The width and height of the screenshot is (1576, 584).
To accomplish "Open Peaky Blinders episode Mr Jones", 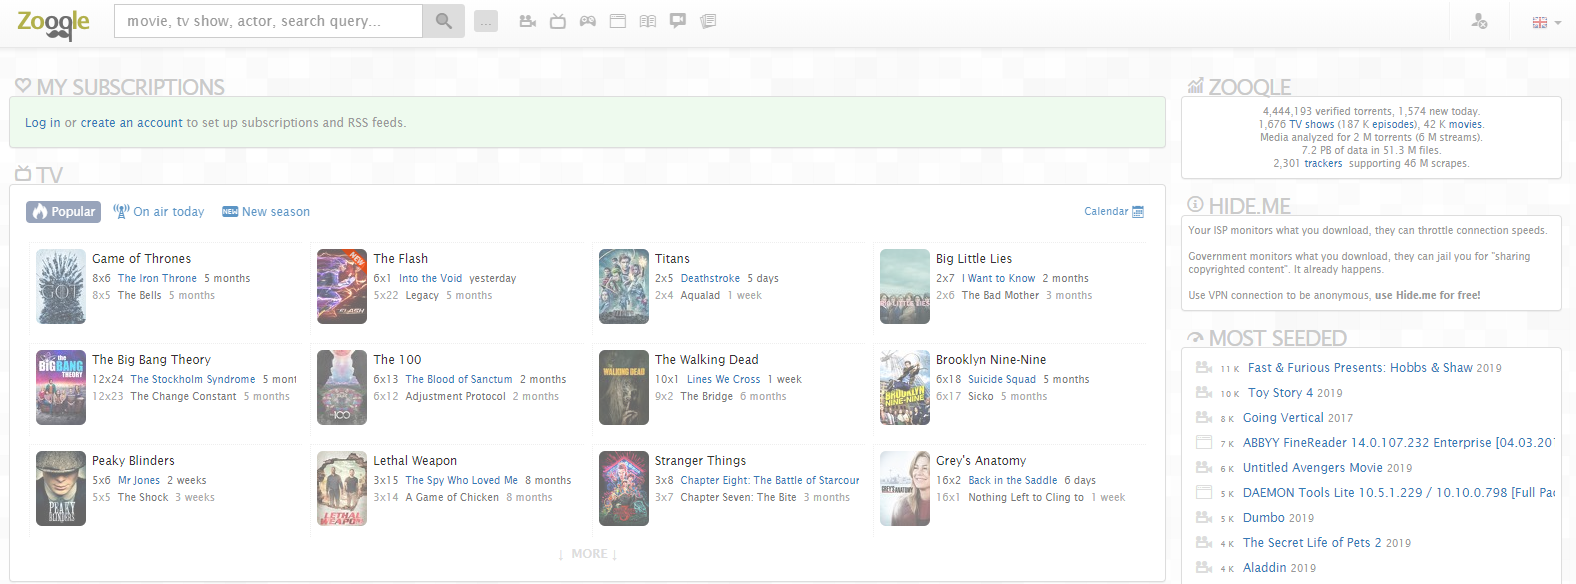I will pyautogui.click(x=139, y=481).
